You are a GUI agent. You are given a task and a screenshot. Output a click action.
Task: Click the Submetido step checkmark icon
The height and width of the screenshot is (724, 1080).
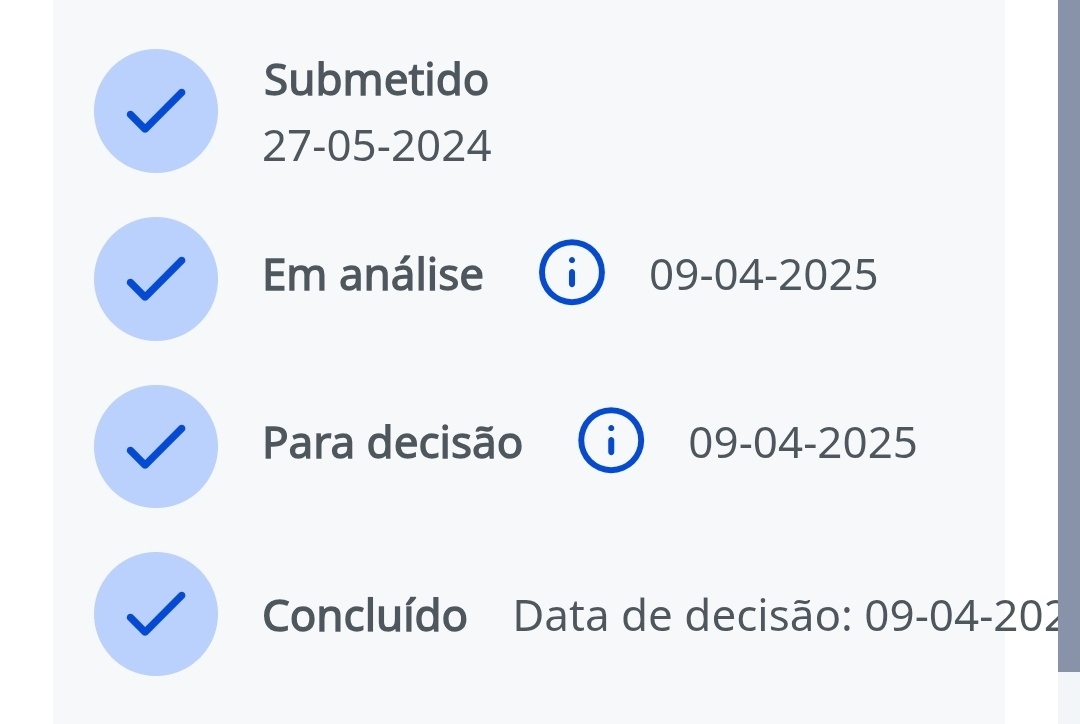click(156, 111)
